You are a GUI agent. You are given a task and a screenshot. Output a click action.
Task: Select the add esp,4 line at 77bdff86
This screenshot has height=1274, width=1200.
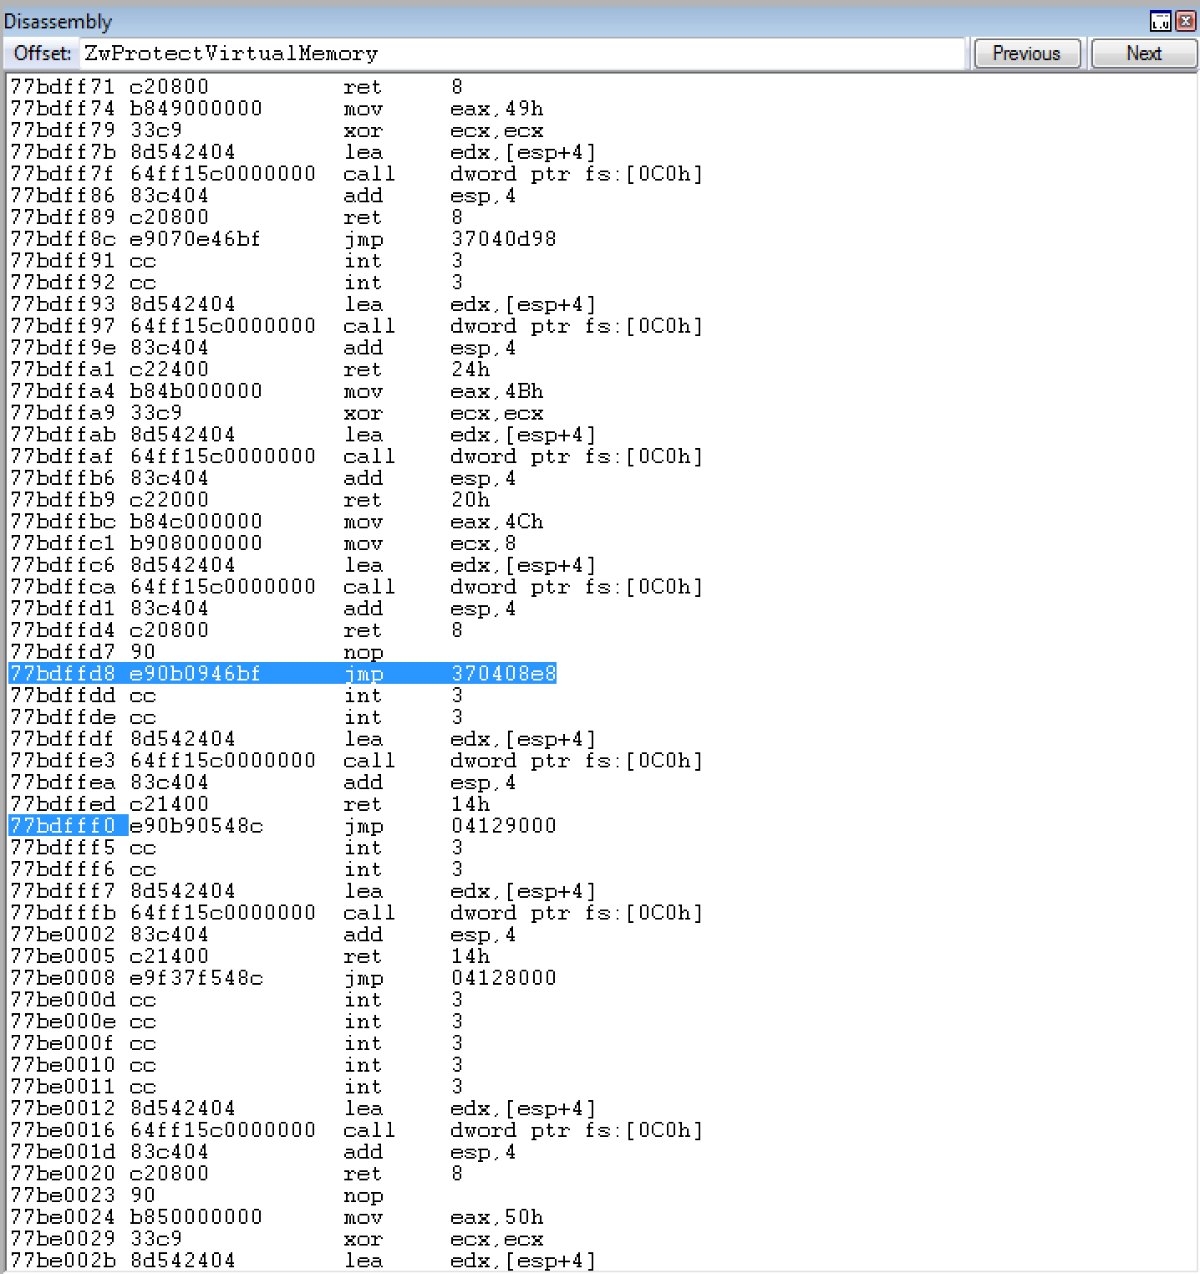coord(263,196)
